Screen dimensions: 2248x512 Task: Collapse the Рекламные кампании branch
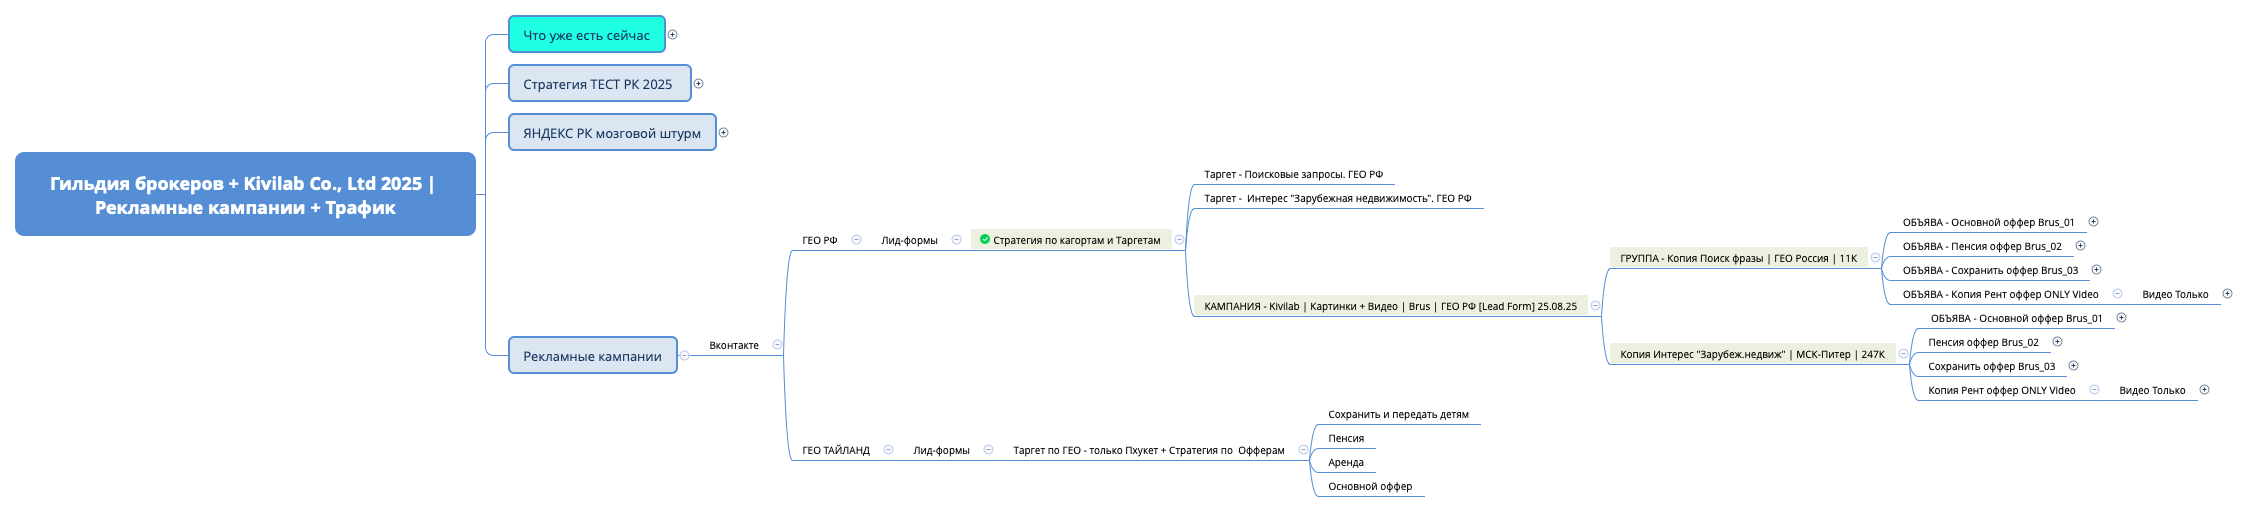click(685, 356)
